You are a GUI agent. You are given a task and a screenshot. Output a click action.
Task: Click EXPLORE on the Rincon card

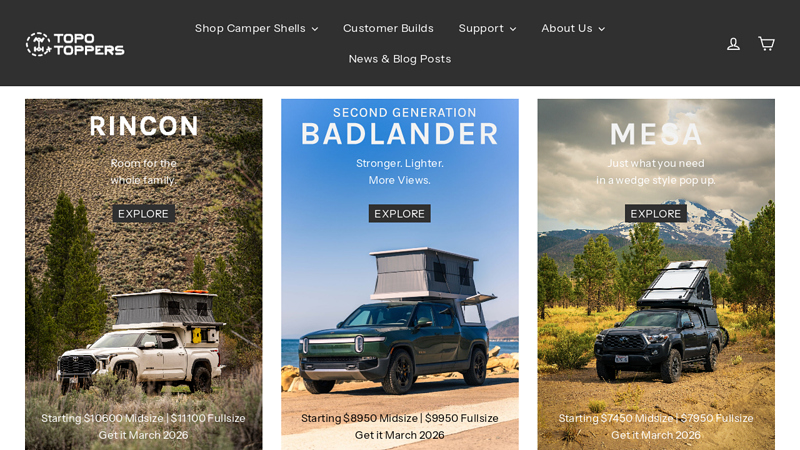[143, 214]
